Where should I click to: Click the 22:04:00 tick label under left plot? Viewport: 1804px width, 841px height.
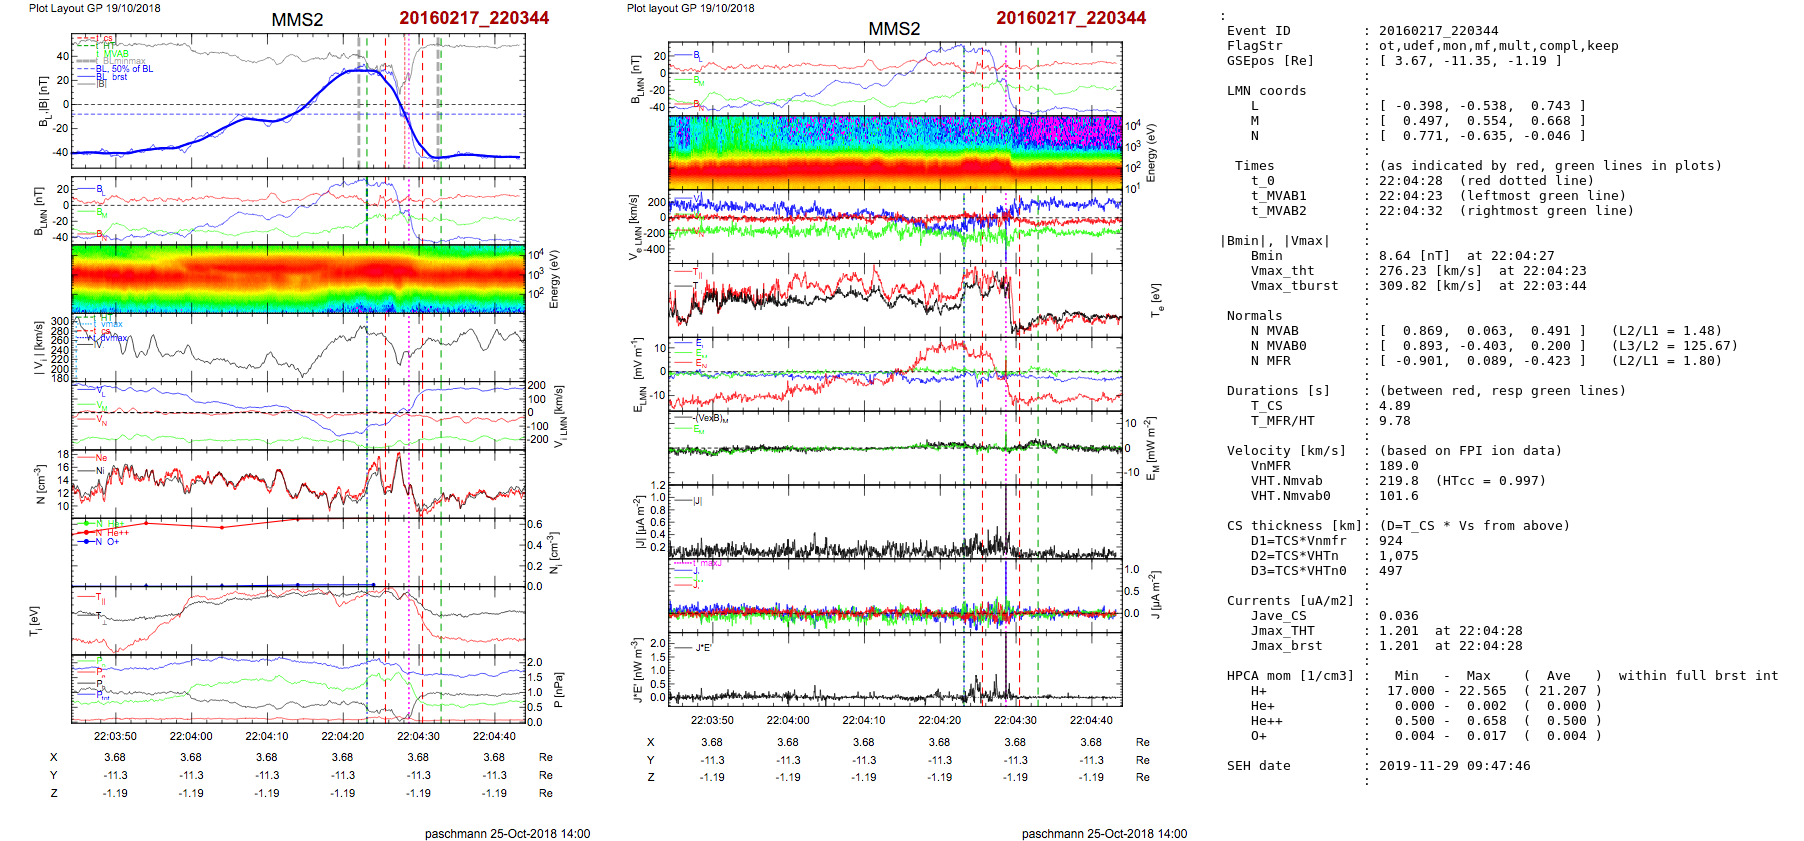(x=191, y=736)
